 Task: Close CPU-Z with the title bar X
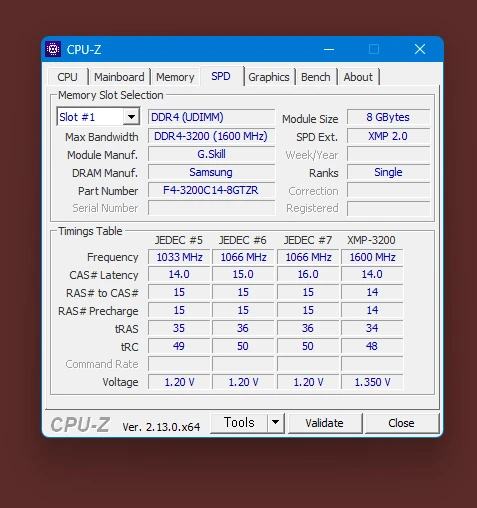coord(420,49)
